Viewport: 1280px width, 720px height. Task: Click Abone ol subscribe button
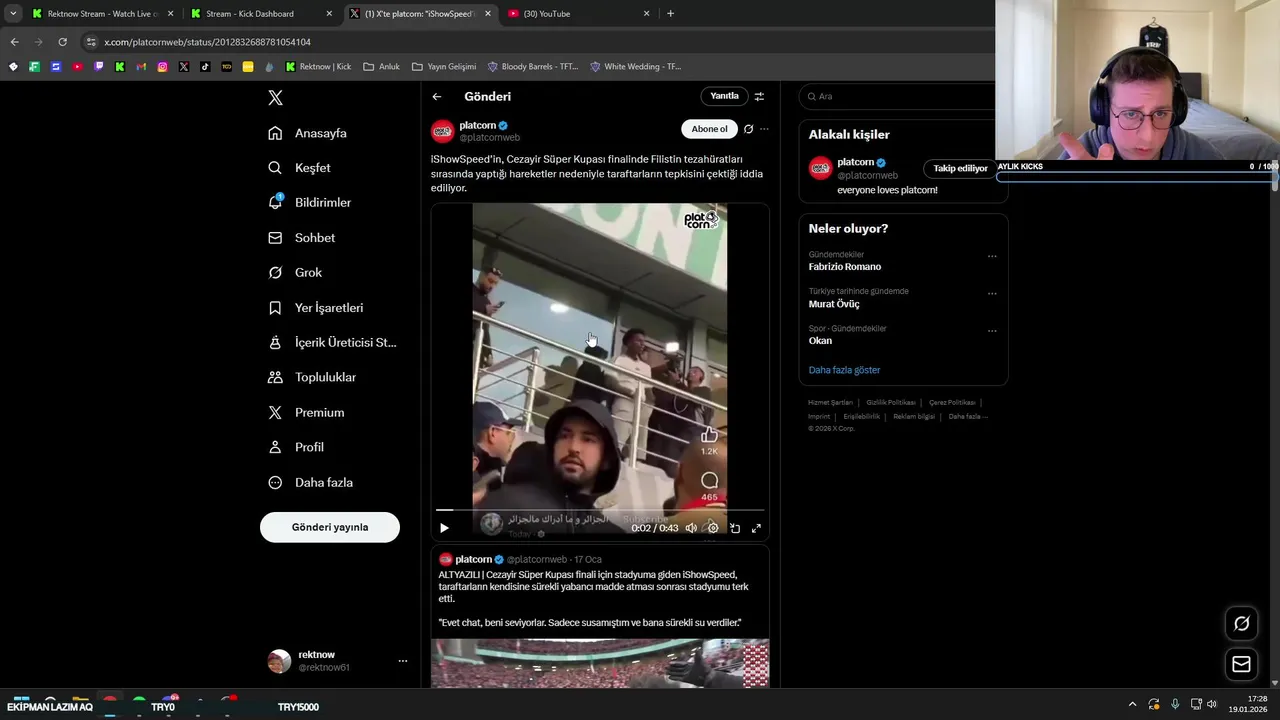tap(709, 129)
